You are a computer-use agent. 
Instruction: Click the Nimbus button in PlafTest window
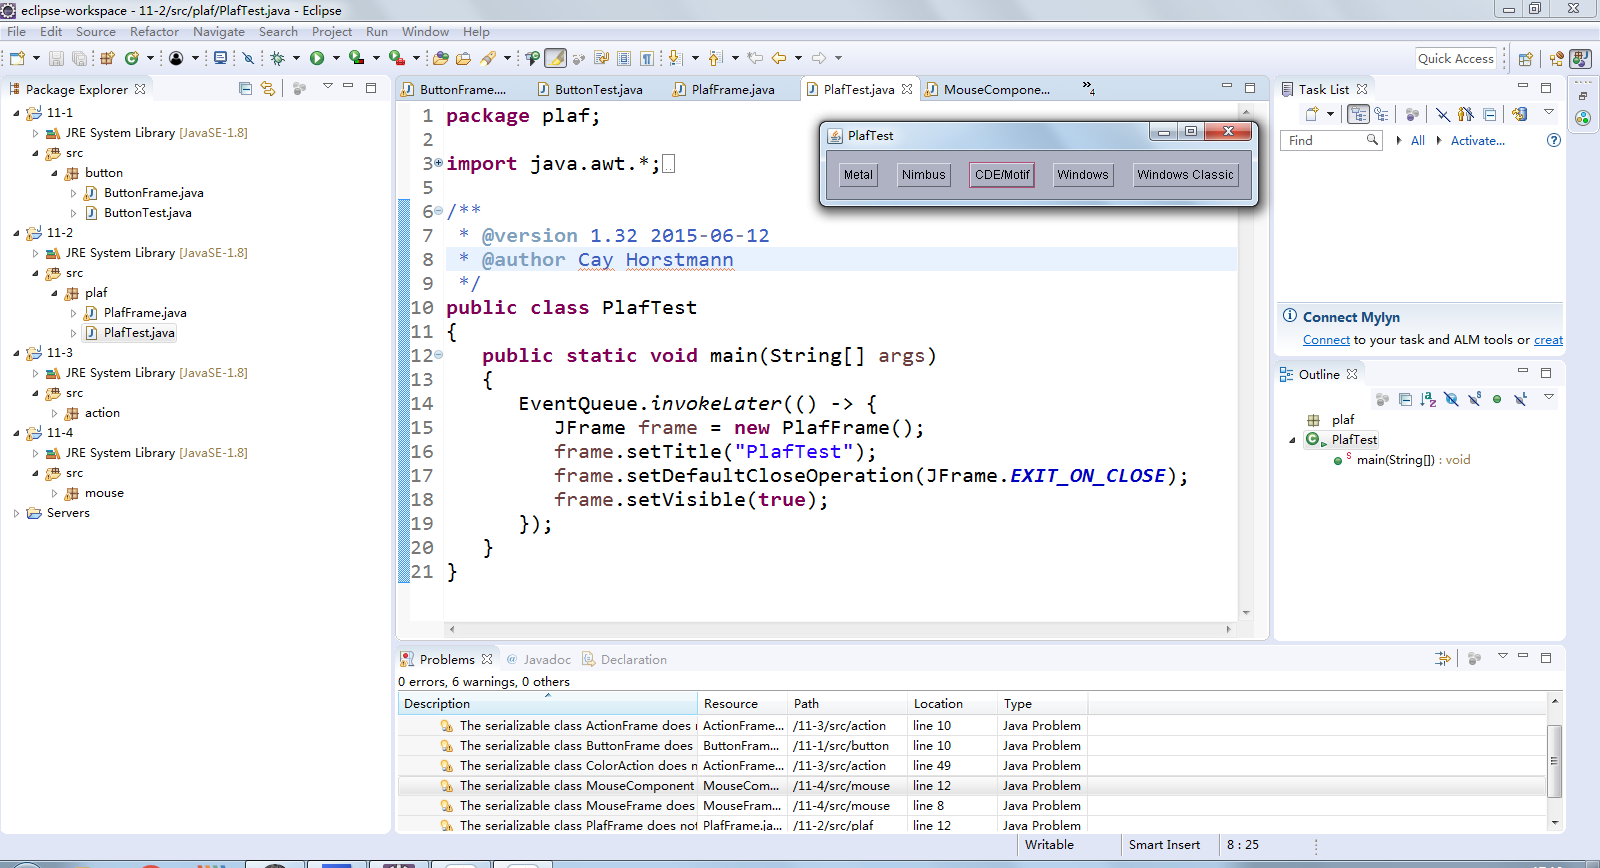[x=923, y=175]
